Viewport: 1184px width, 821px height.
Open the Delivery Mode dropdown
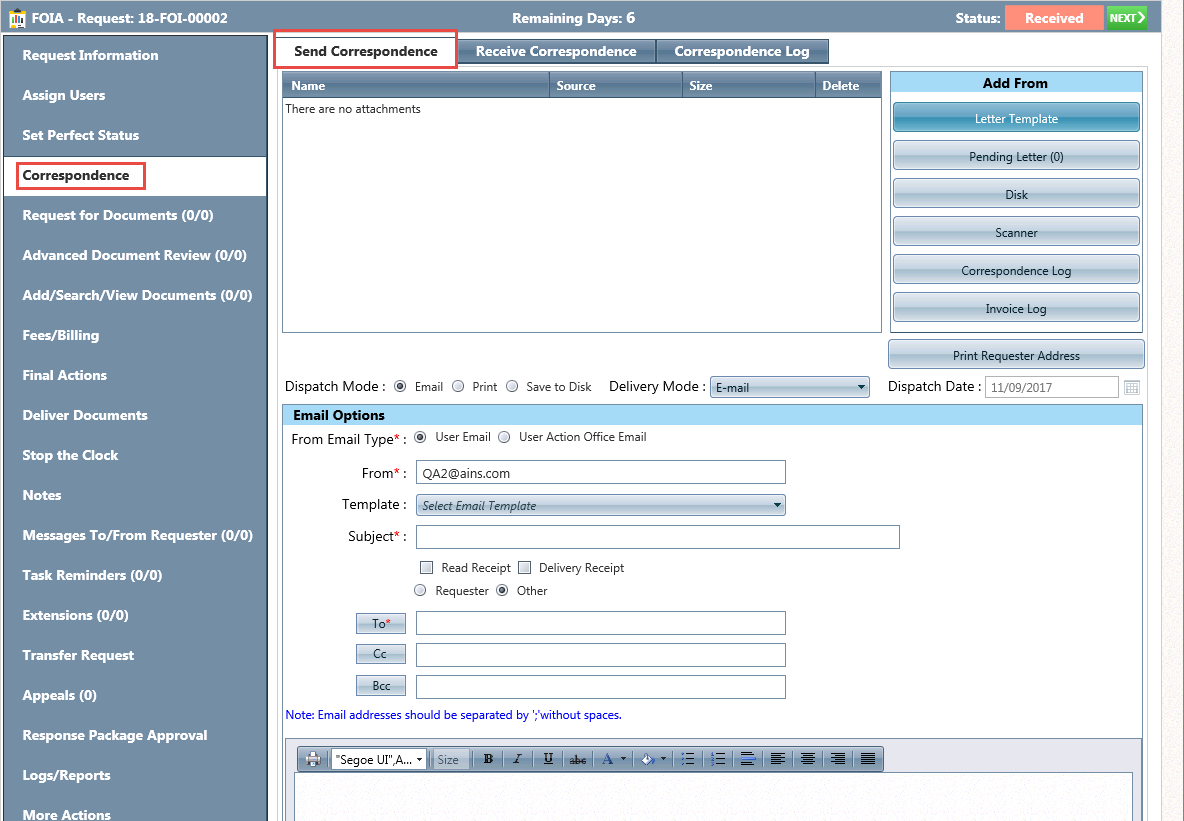[789, 388]
